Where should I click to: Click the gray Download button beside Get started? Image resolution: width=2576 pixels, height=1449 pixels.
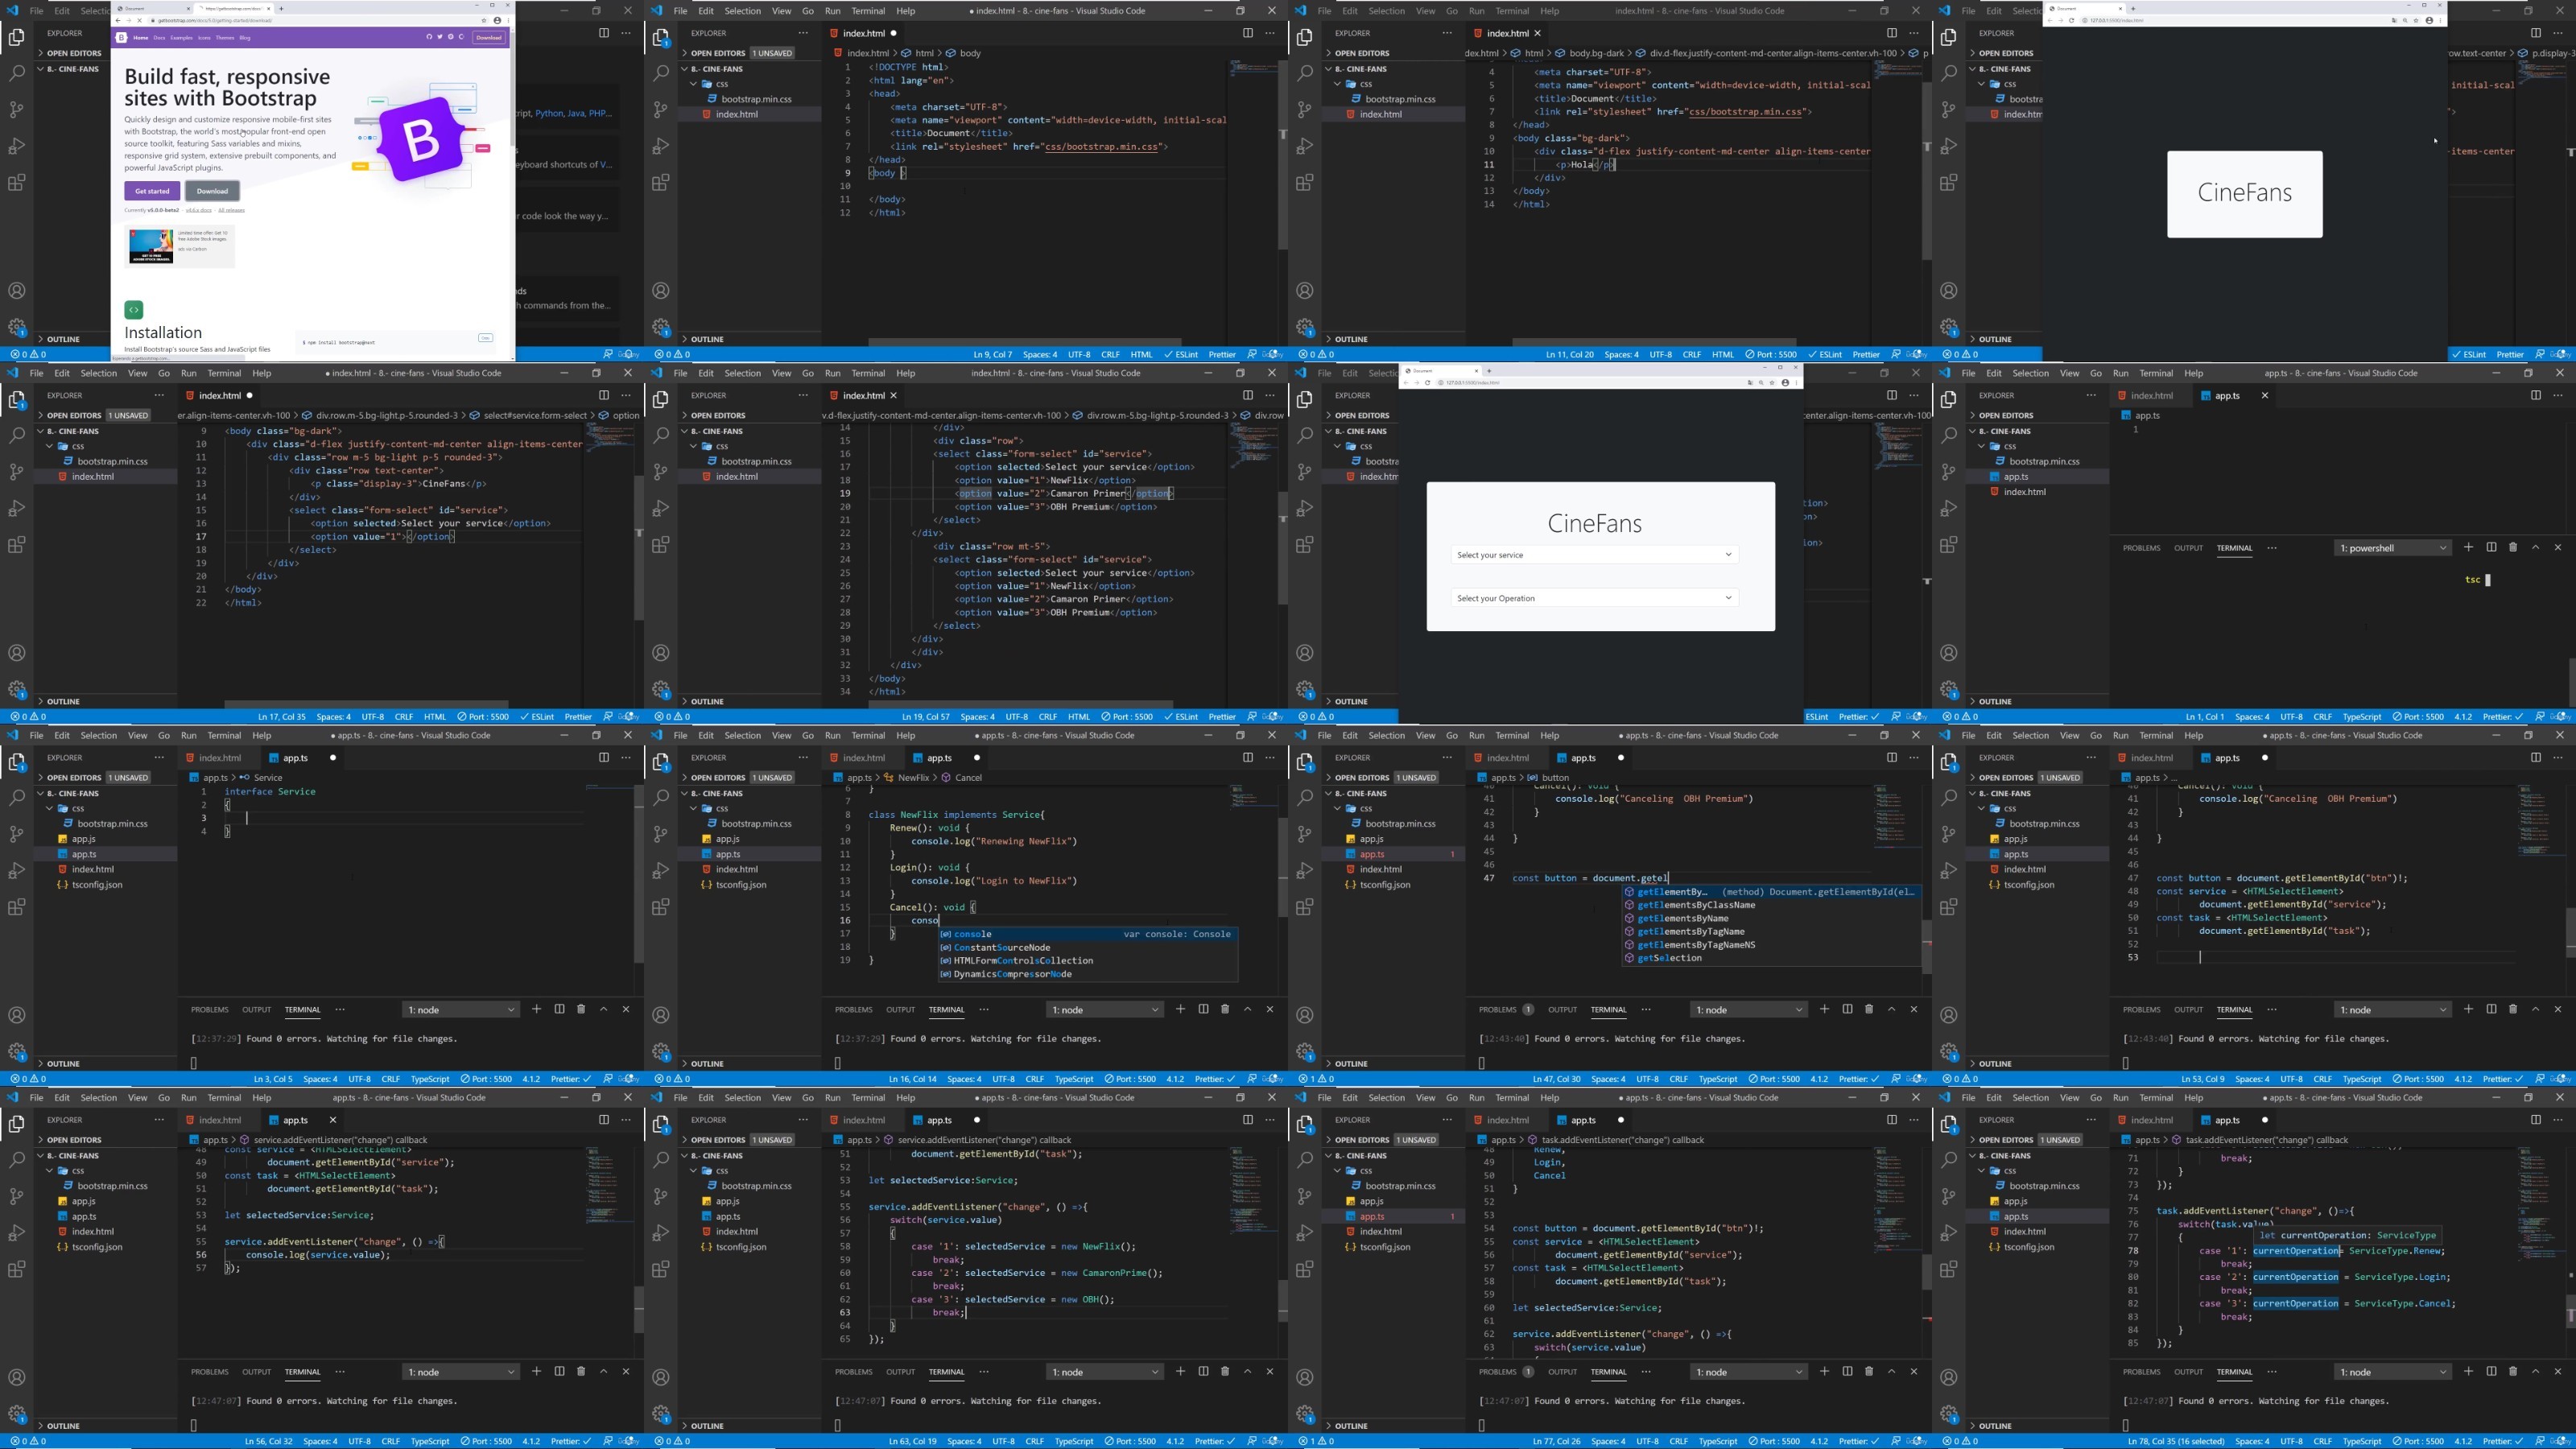click(212, 191)
